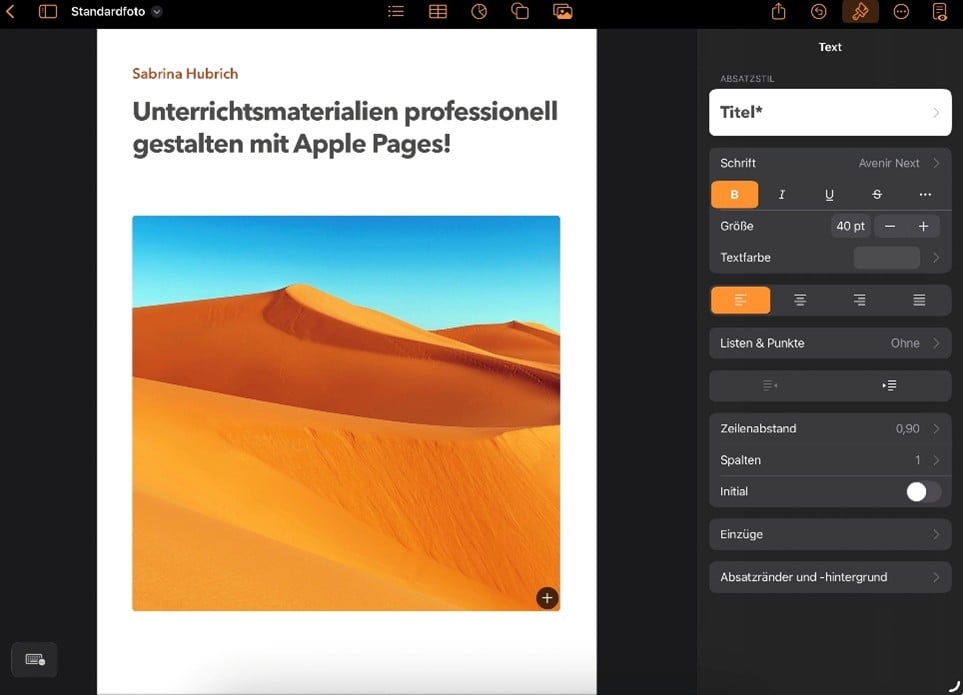Open the Textfarbe color swatch
The height and width of the screenshot is (695, 963).
point(886,258)
